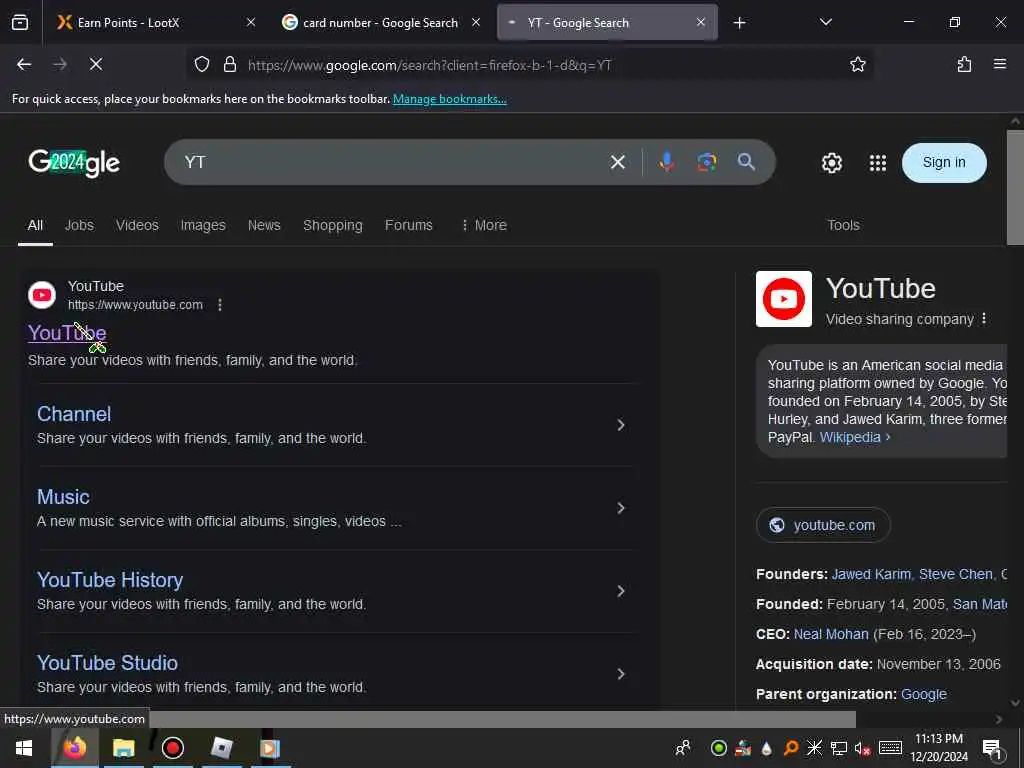
Task: Open tracking protection shield icon
Action: 202,64
